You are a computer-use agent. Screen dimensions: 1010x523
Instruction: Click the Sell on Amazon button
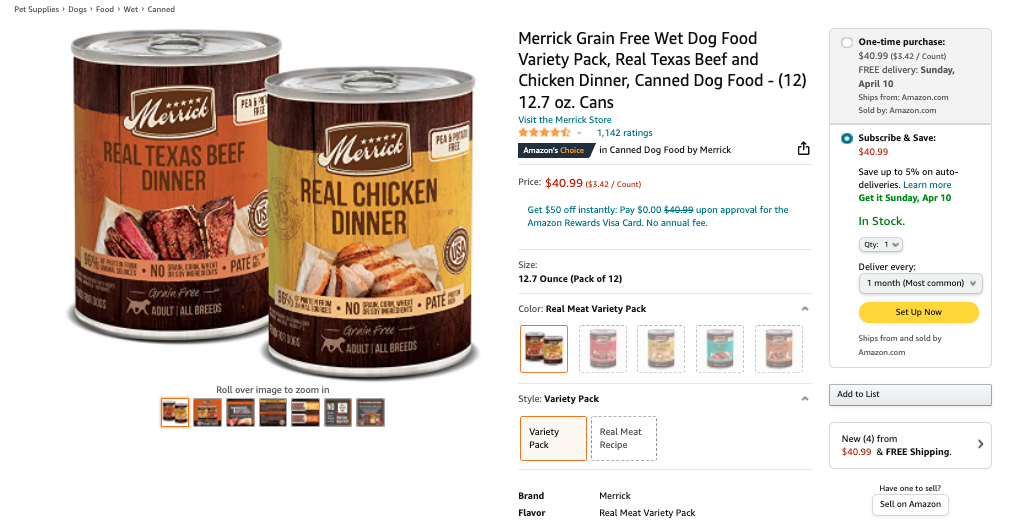point(910,504)
